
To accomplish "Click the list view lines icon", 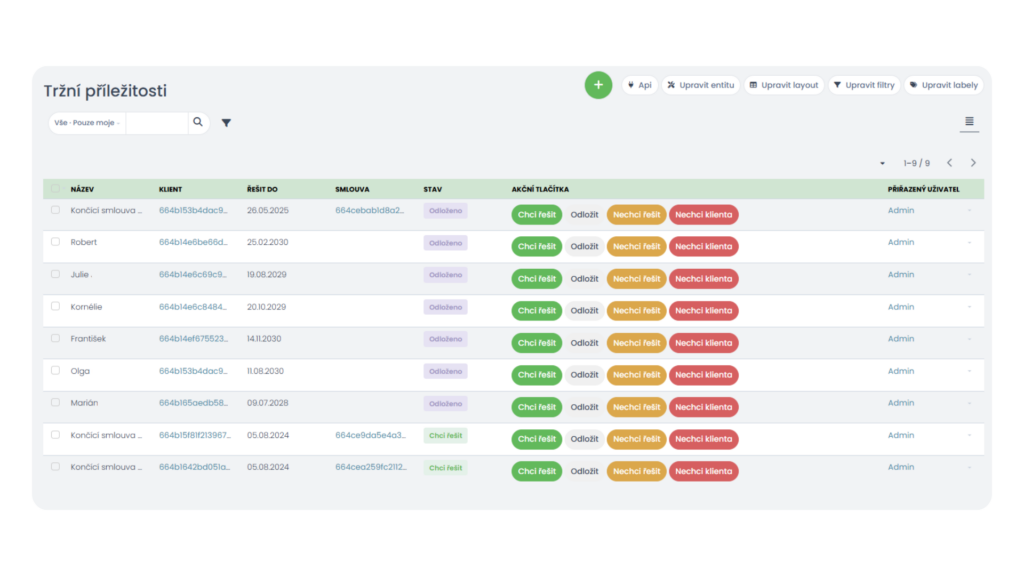I will point(968,122).
